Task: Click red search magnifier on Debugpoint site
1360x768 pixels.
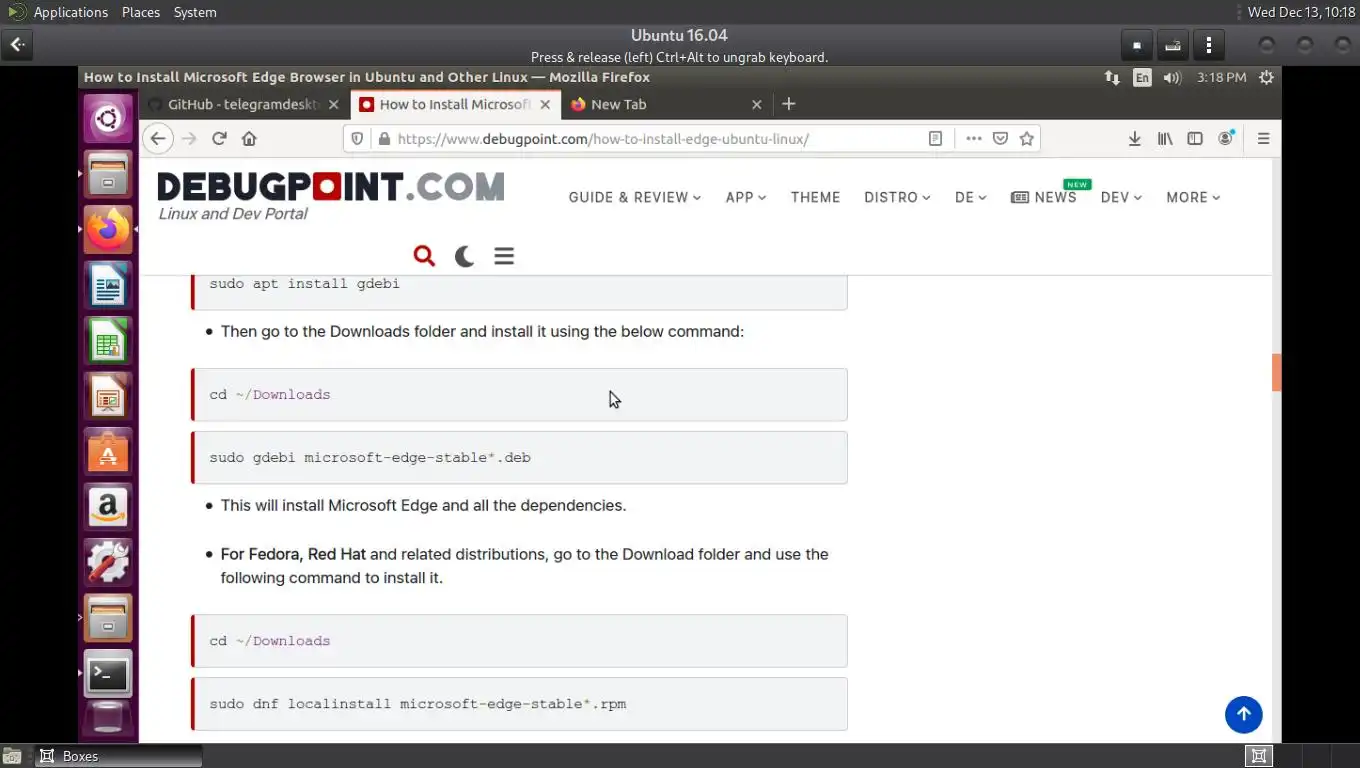Action: (x=424, y=256)
